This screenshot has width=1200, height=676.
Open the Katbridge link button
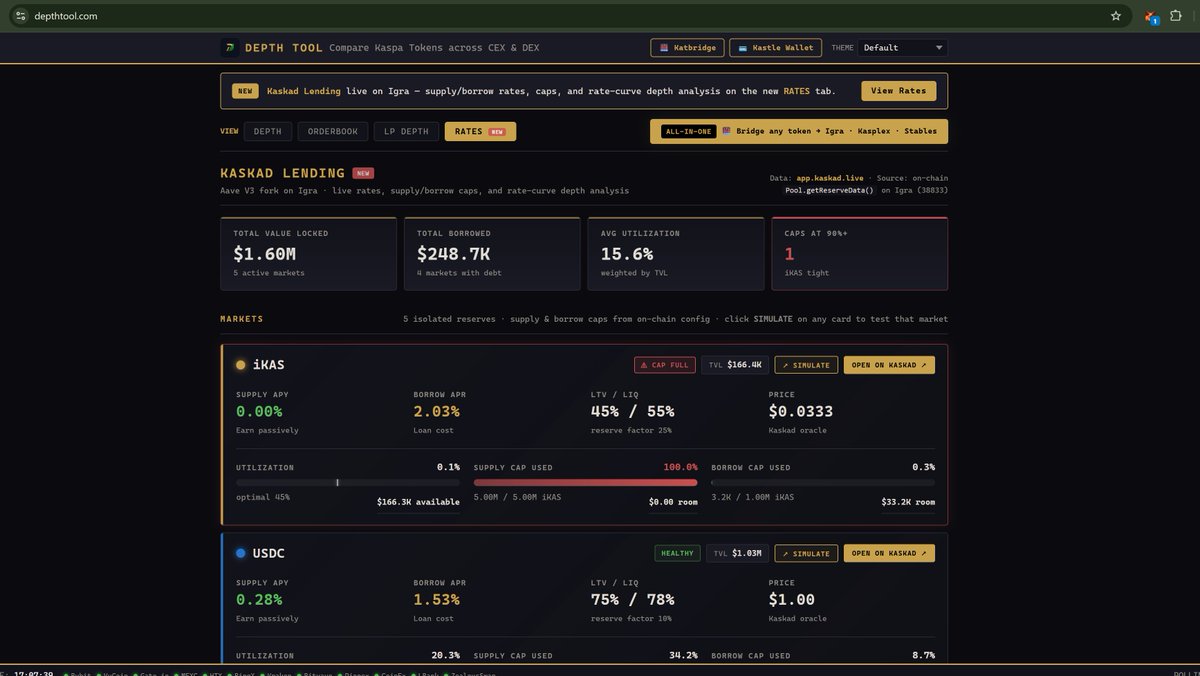pyautogui.click(x=687, y=47)
